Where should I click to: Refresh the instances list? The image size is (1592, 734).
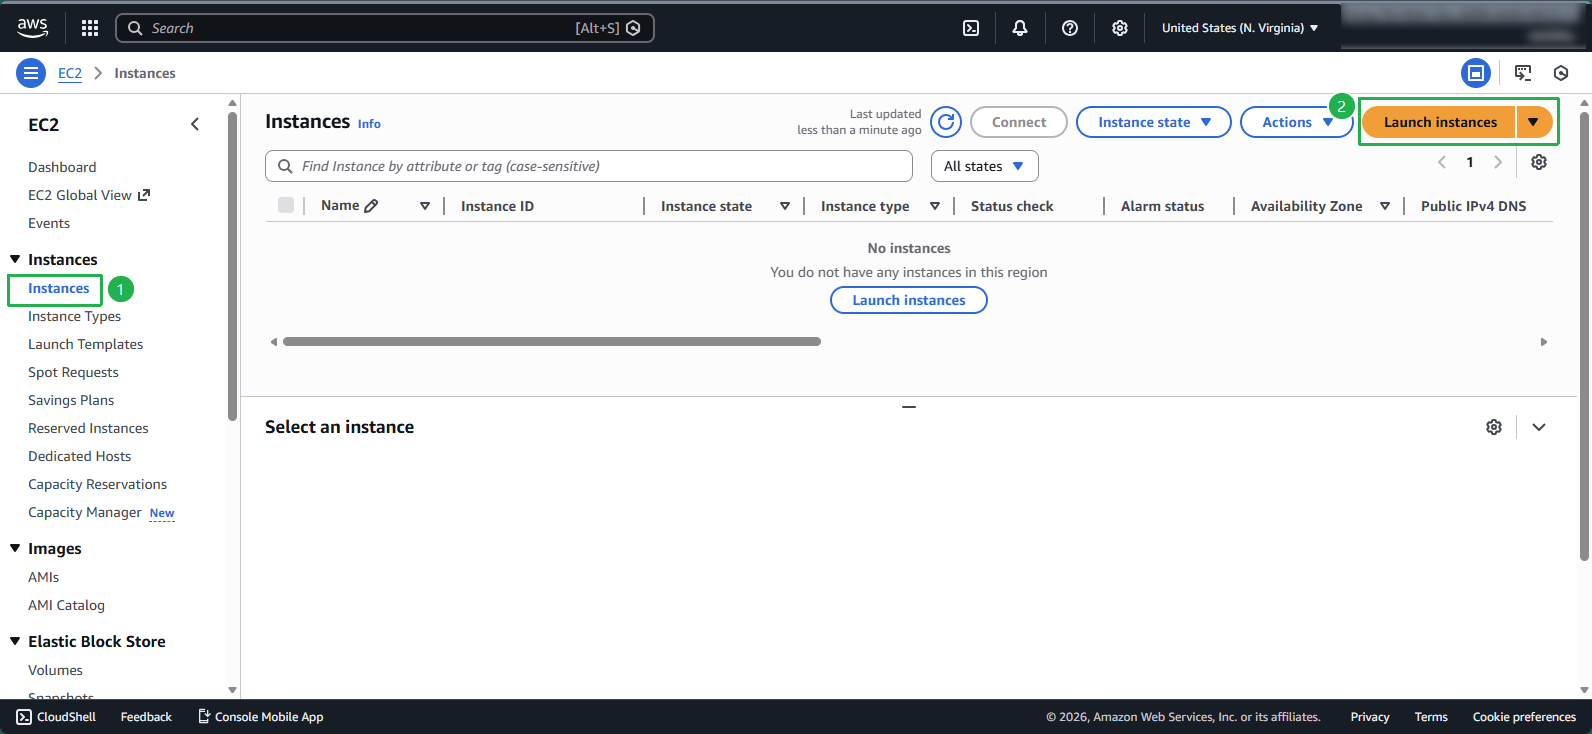point(946,122)
